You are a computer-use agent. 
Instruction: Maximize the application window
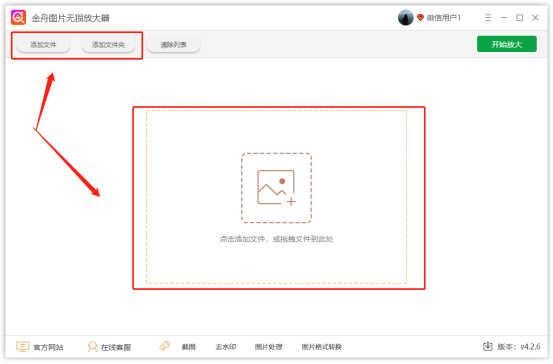pyautogui.click(x=519, y=18)
